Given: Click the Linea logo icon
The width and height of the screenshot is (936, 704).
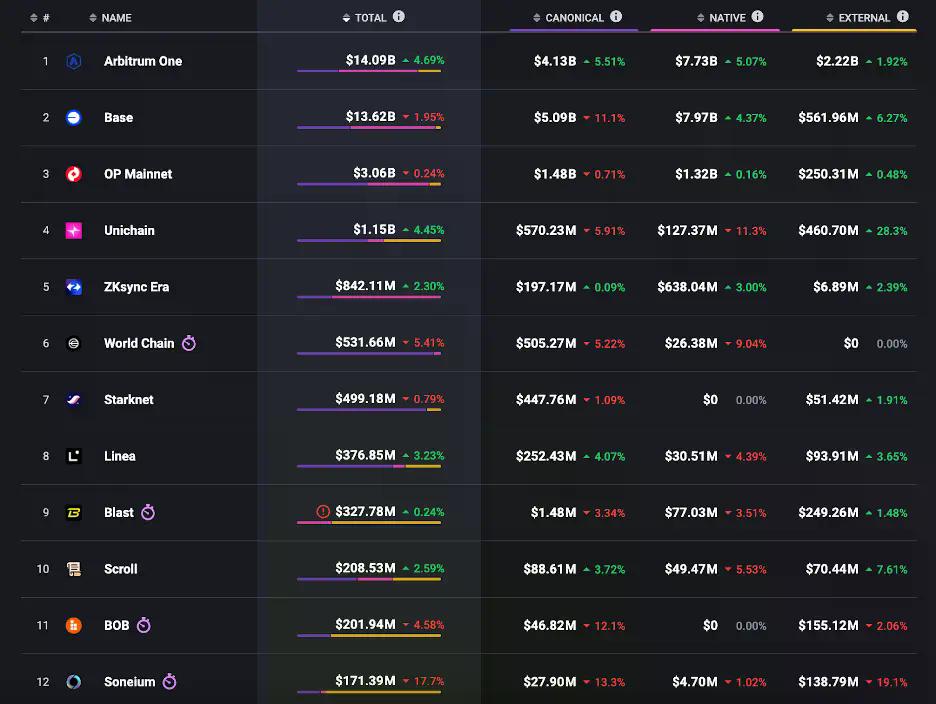Looking at the screenshot, I should tap(73, 456).
